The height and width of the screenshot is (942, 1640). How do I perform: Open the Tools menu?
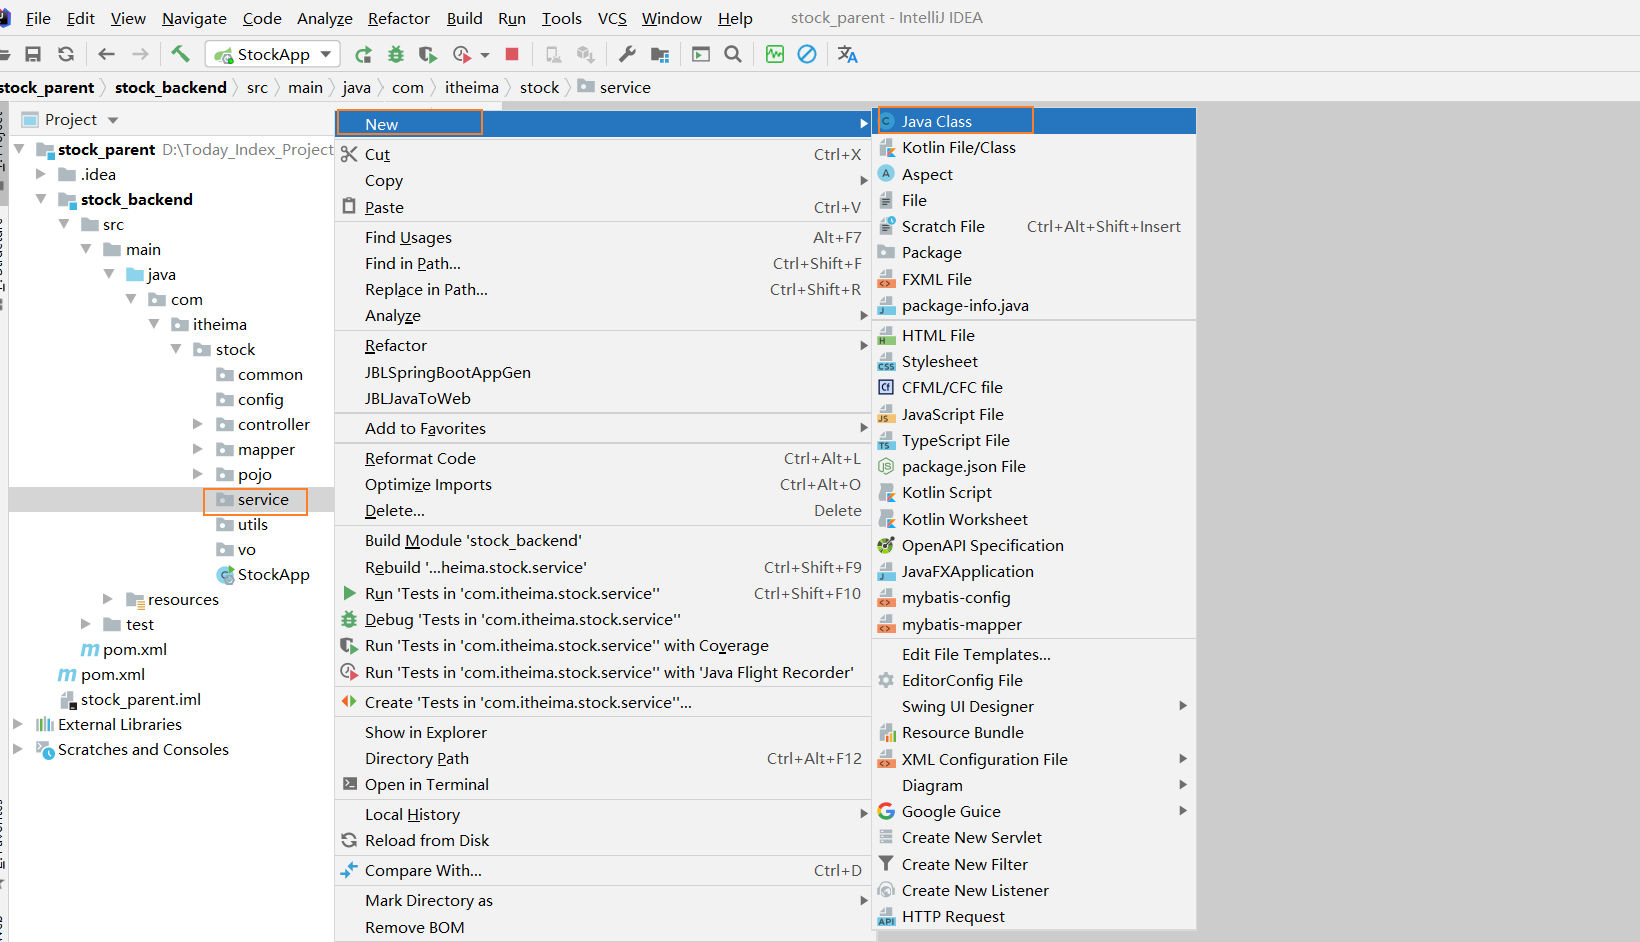point(562,18)
